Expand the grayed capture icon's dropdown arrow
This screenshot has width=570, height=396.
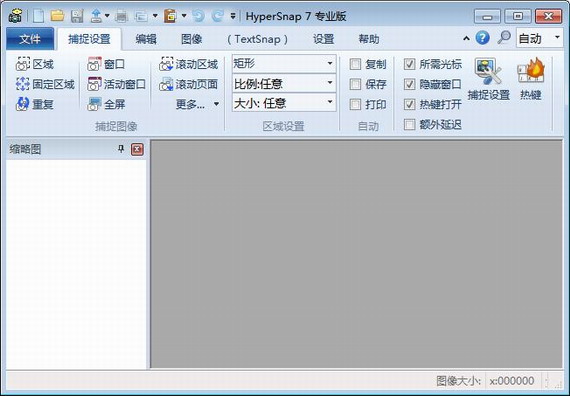155,16
